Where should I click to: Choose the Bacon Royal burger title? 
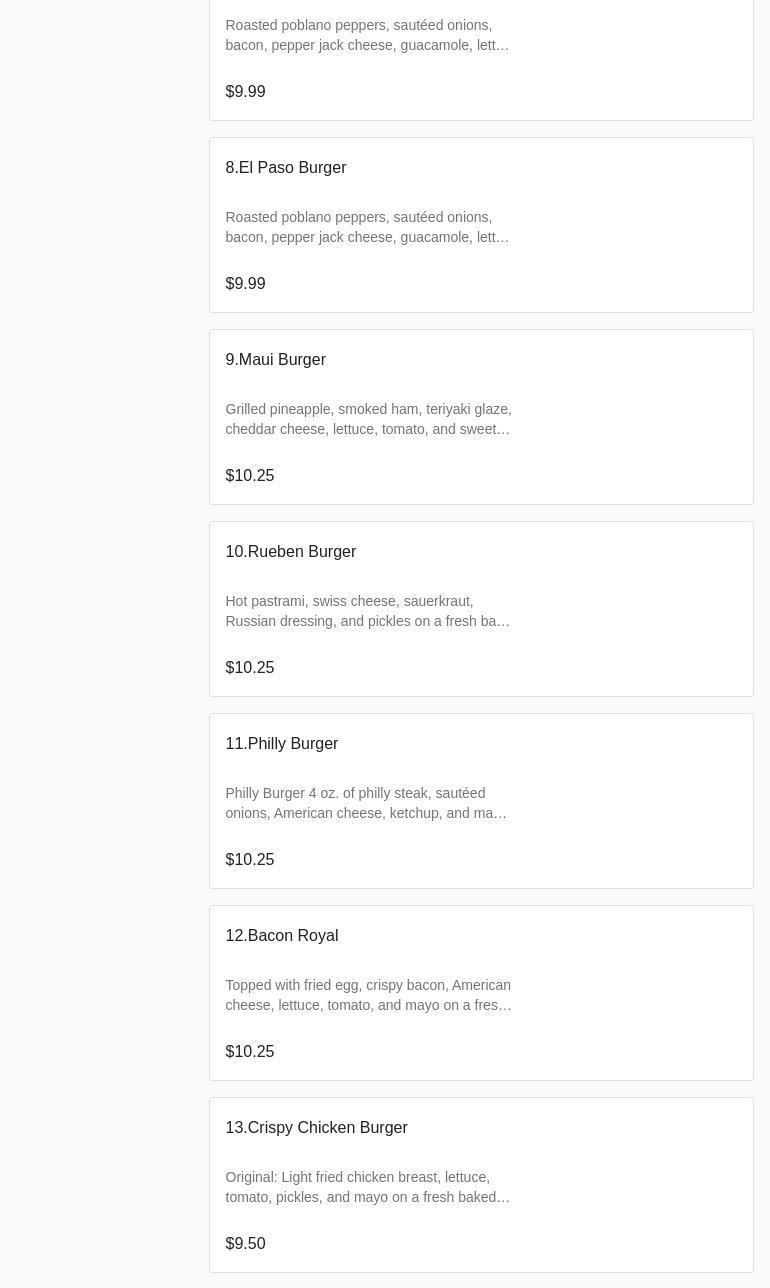[x=281, y=936]
